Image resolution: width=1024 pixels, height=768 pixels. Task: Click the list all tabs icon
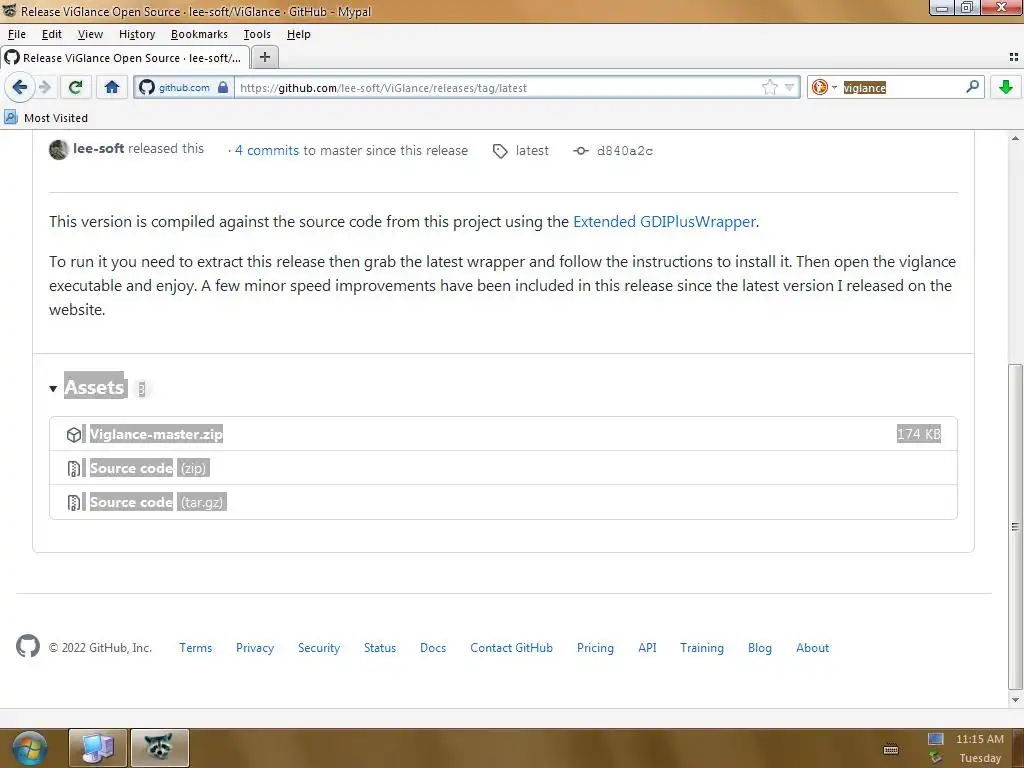1014,57
